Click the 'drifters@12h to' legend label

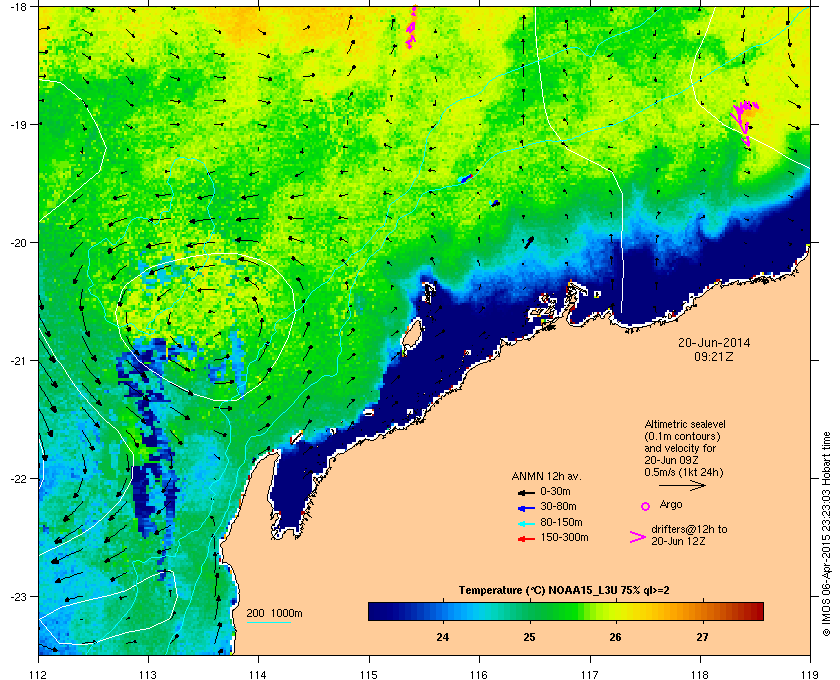(x=689, y=529)
